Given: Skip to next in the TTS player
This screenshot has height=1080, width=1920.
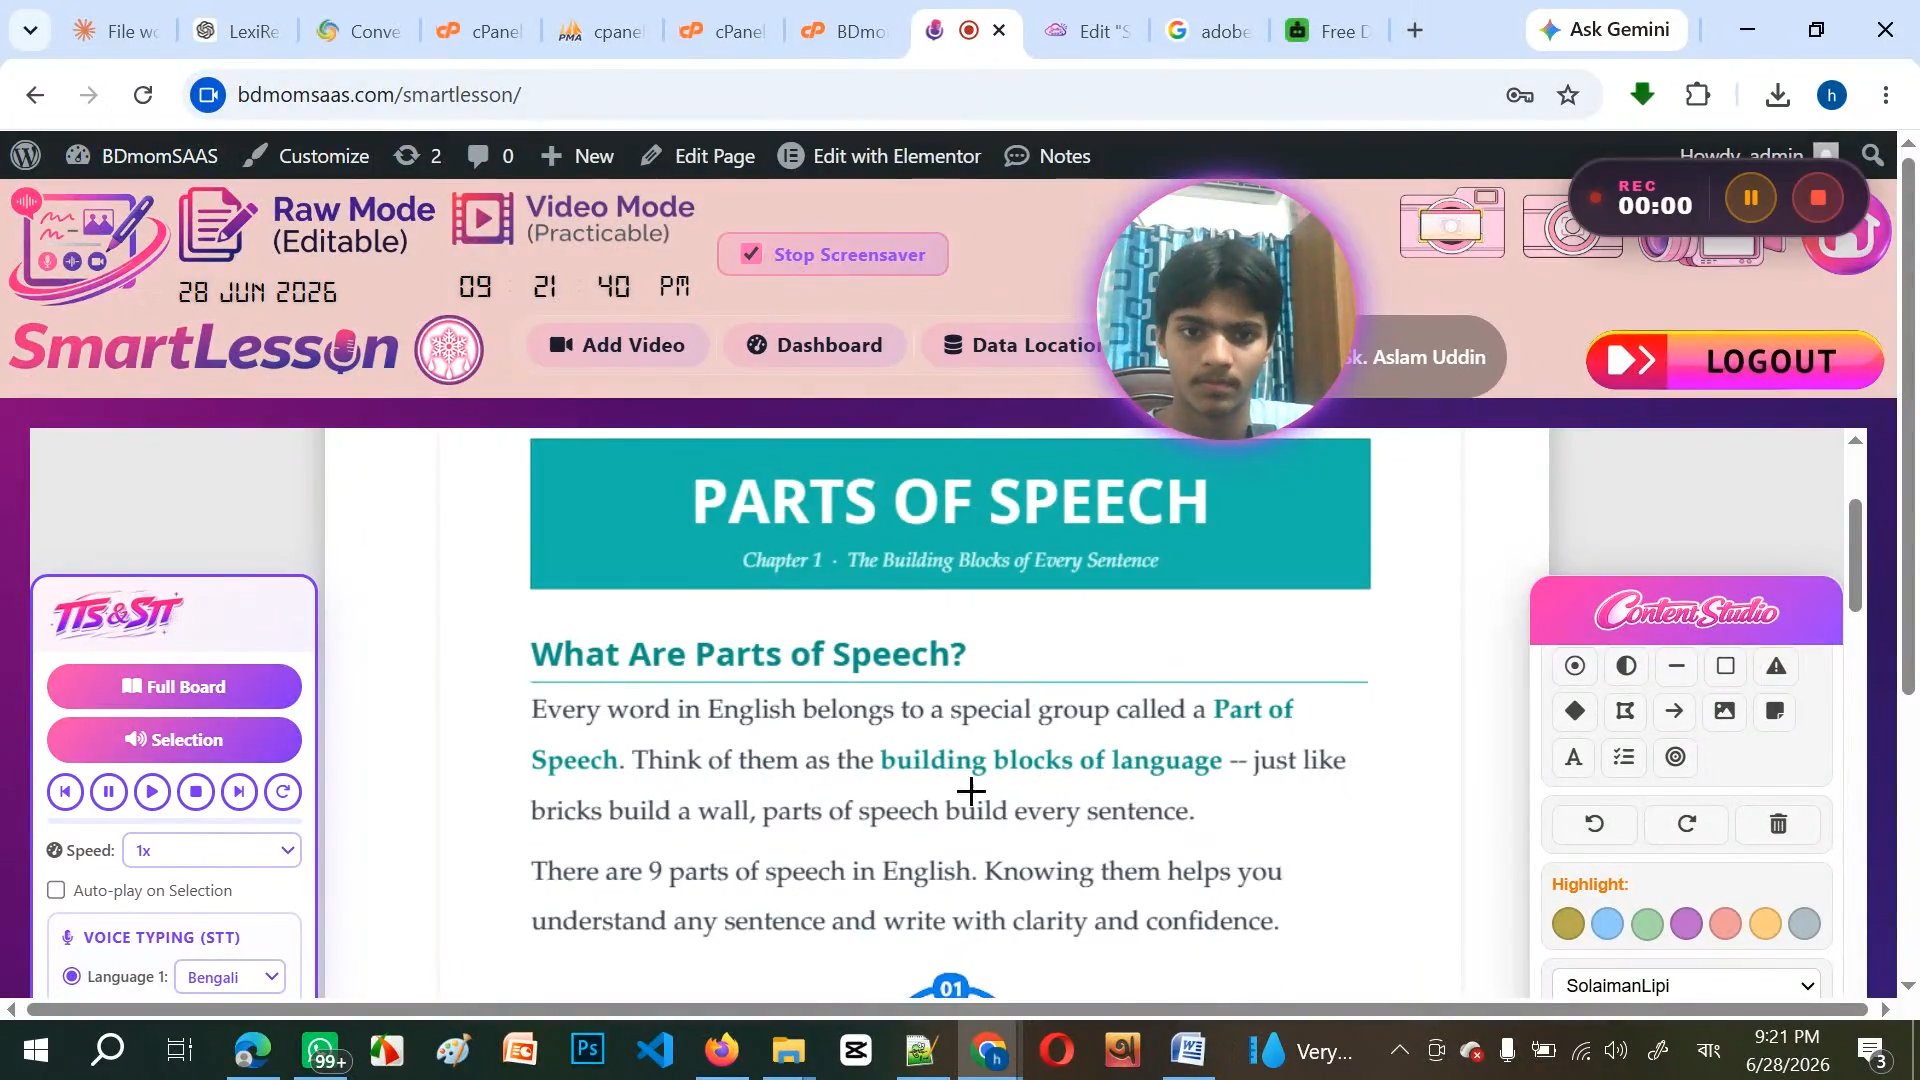Looking at the screenshot, I should 239,792.
